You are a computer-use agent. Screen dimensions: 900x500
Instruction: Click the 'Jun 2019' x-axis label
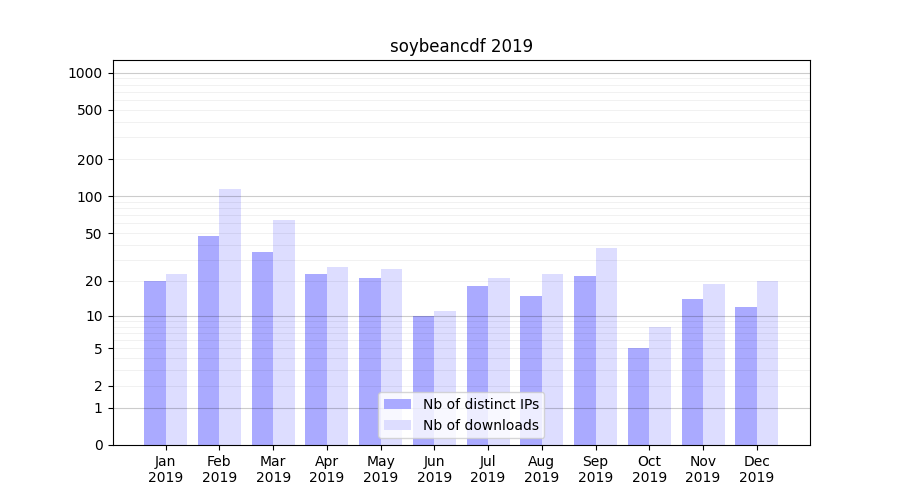tap(434, 469)
